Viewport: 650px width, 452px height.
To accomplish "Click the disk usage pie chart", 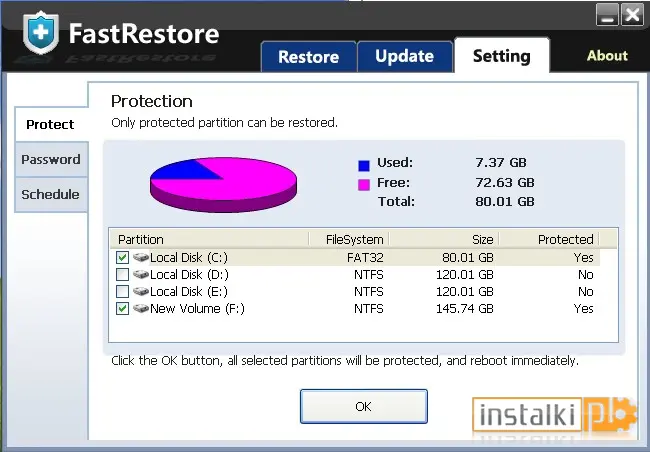I will (223, 185).
